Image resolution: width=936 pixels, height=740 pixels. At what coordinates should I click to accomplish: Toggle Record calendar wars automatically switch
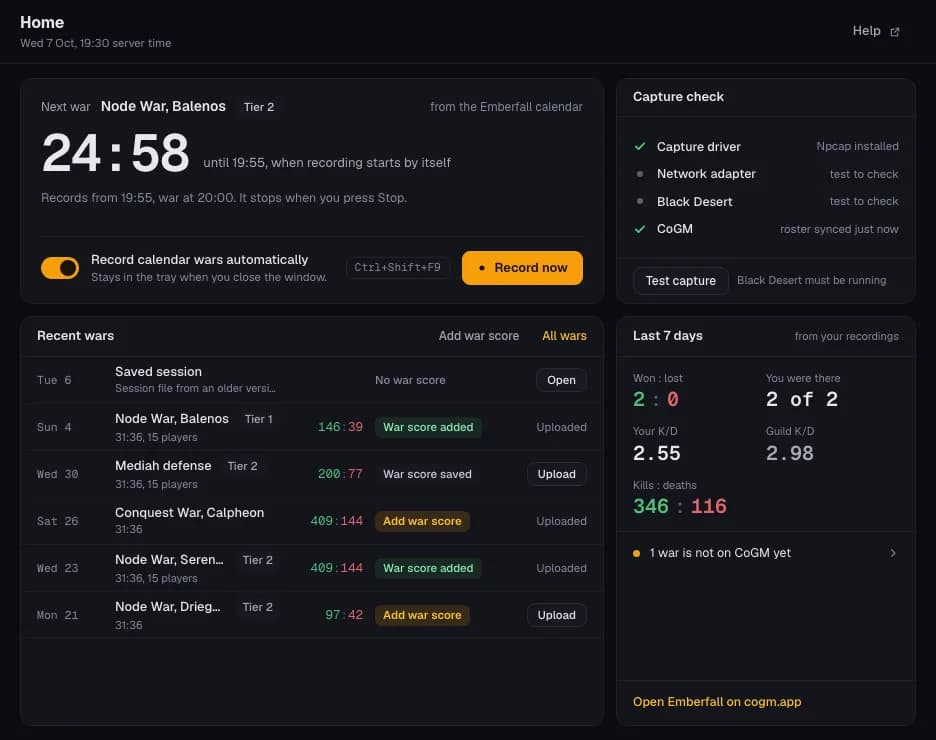[x=60, y=268]
